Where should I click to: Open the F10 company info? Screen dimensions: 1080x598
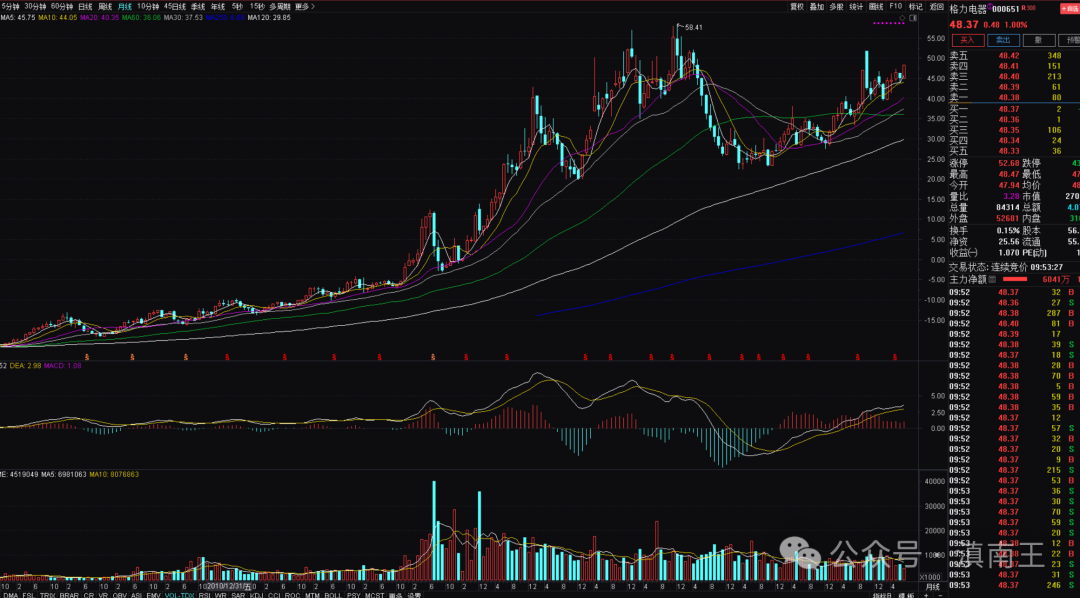(x=895, y=6)
